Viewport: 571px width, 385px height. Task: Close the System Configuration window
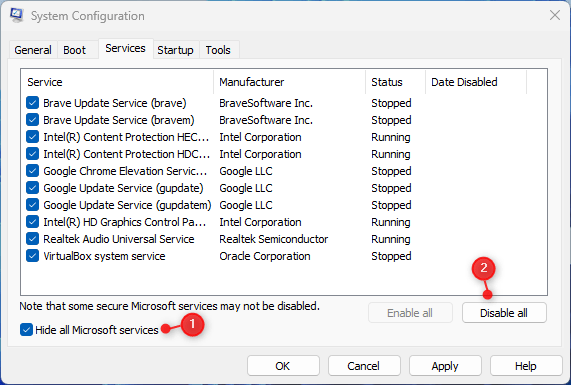[555, 15]
